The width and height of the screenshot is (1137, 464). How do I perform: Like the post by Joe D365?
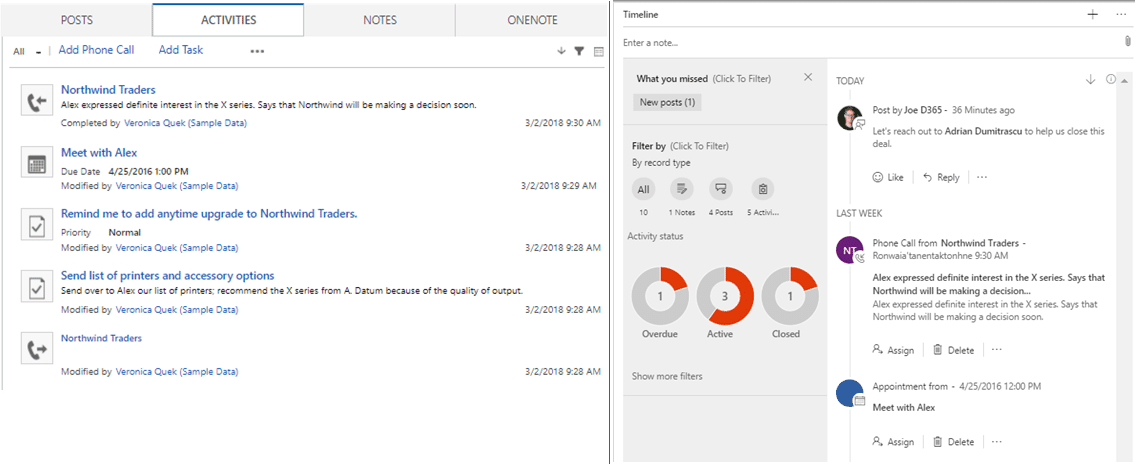(888, 177)
